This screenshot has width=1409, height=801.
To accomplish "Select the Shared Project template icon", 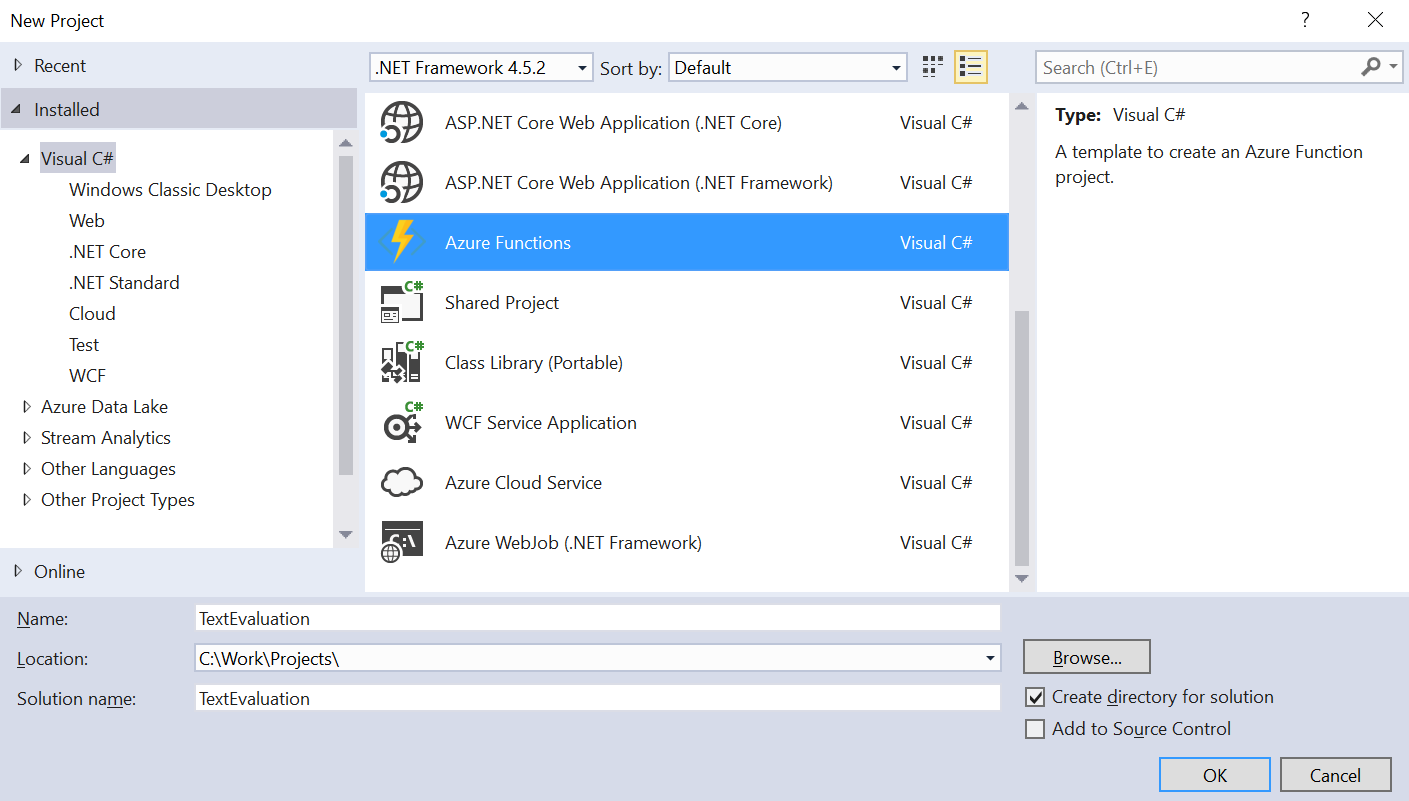I will pos(402,303).
